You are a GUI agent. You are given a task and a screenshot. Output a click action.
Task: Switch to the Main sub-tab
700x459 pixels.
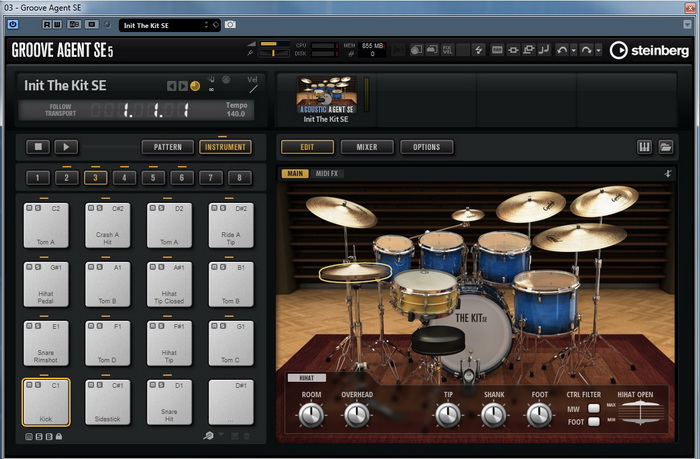[295, 173]
